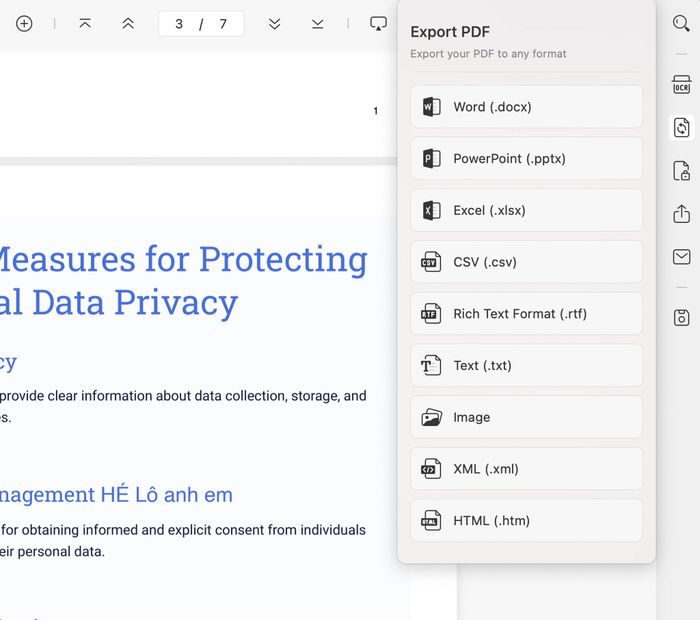
Task: Click the zoom in plus icon
Action: 24,23
